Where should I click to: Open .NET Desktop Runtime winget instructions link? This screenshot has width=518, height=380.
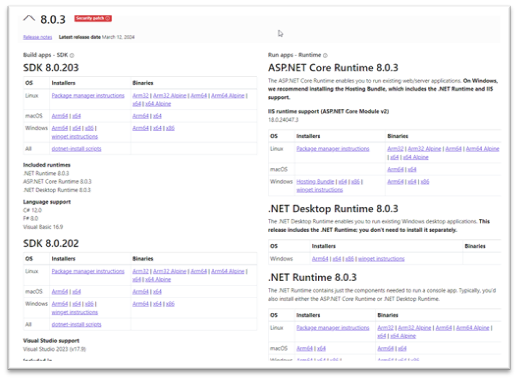(x=381, y=259)
